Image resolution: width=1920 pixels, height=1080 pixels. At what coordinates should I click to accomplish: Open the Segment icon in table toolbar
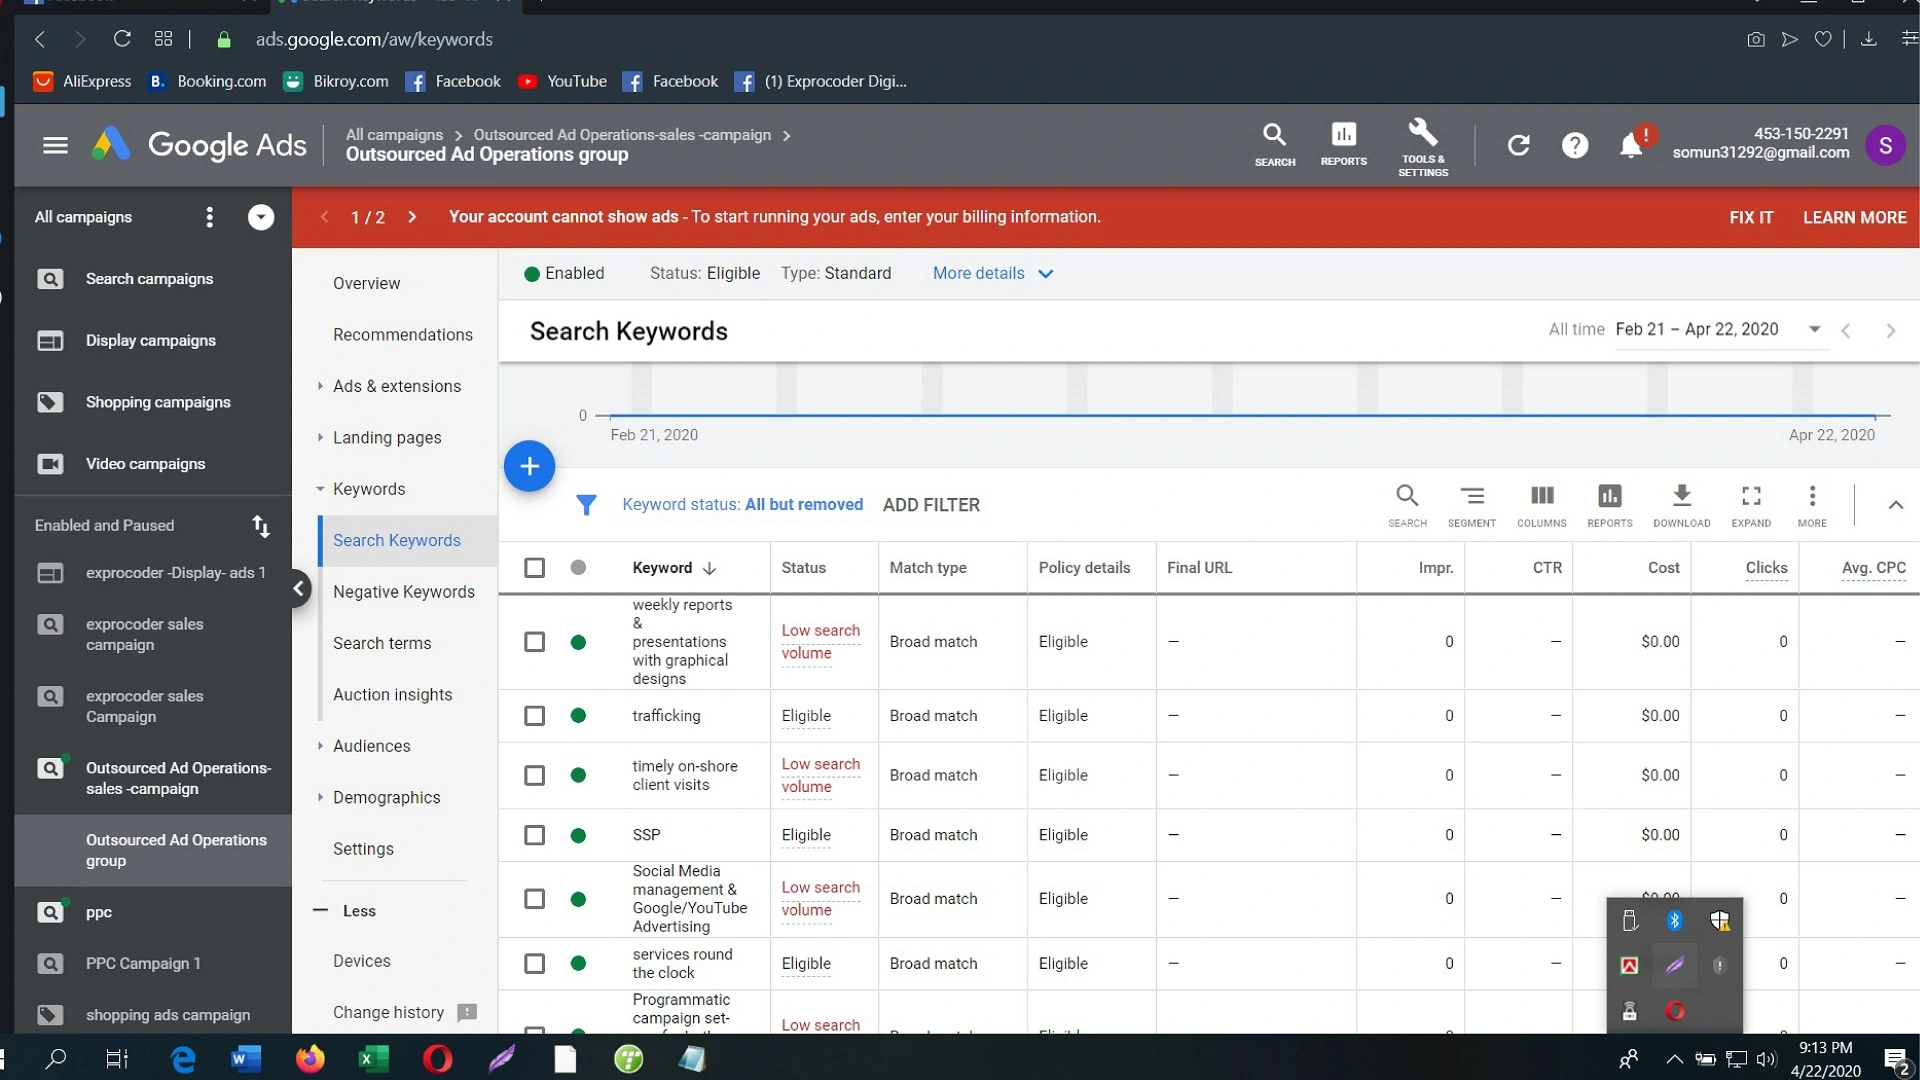(x=1471, y=496)
